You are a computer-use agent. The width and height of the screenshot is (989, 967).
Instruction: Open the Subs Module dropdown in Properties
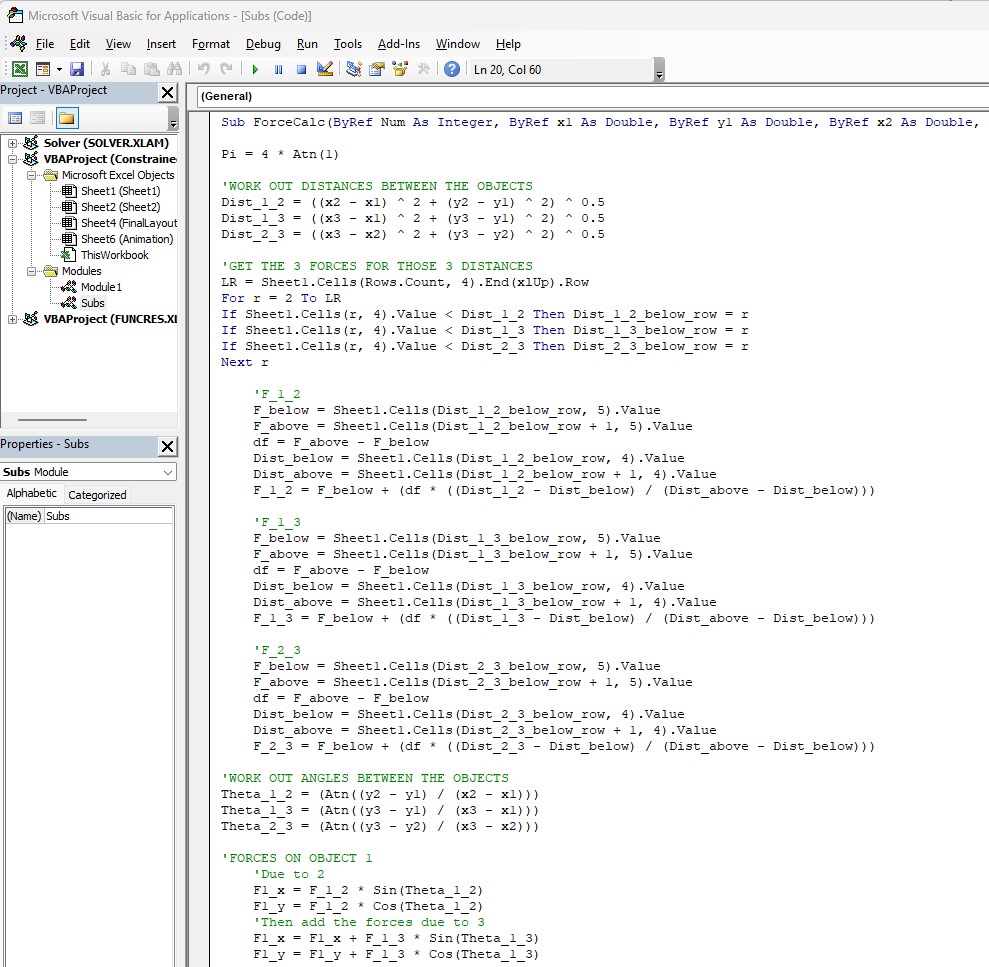tap(167, 472)
